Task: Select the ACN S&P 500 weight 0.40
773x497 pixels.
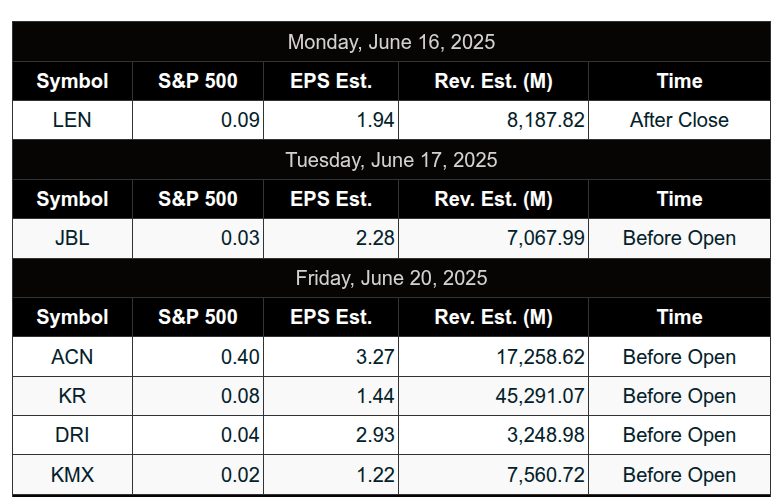Action: (x=240, y=357)
